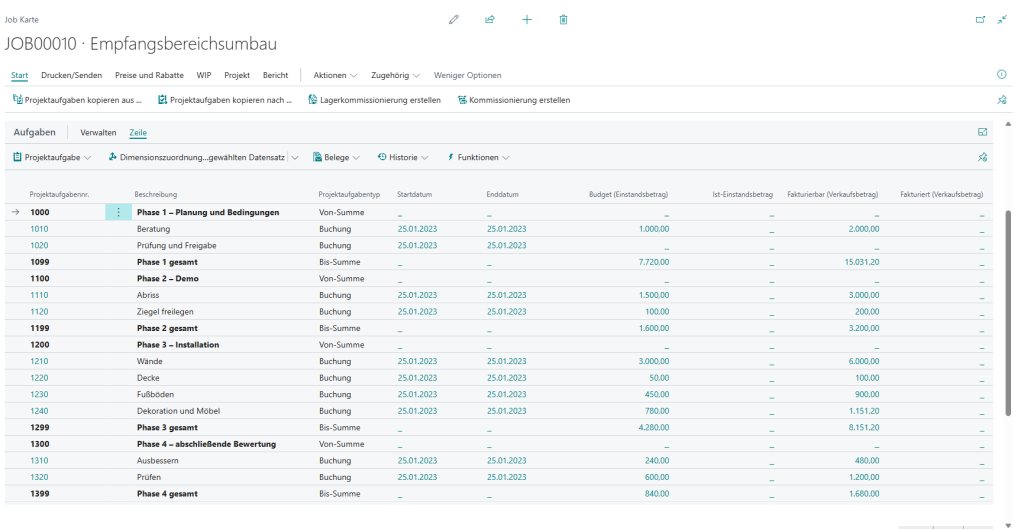Click the vertical scrollbar of task list
1024x529 pixels.
point(1008,312)
